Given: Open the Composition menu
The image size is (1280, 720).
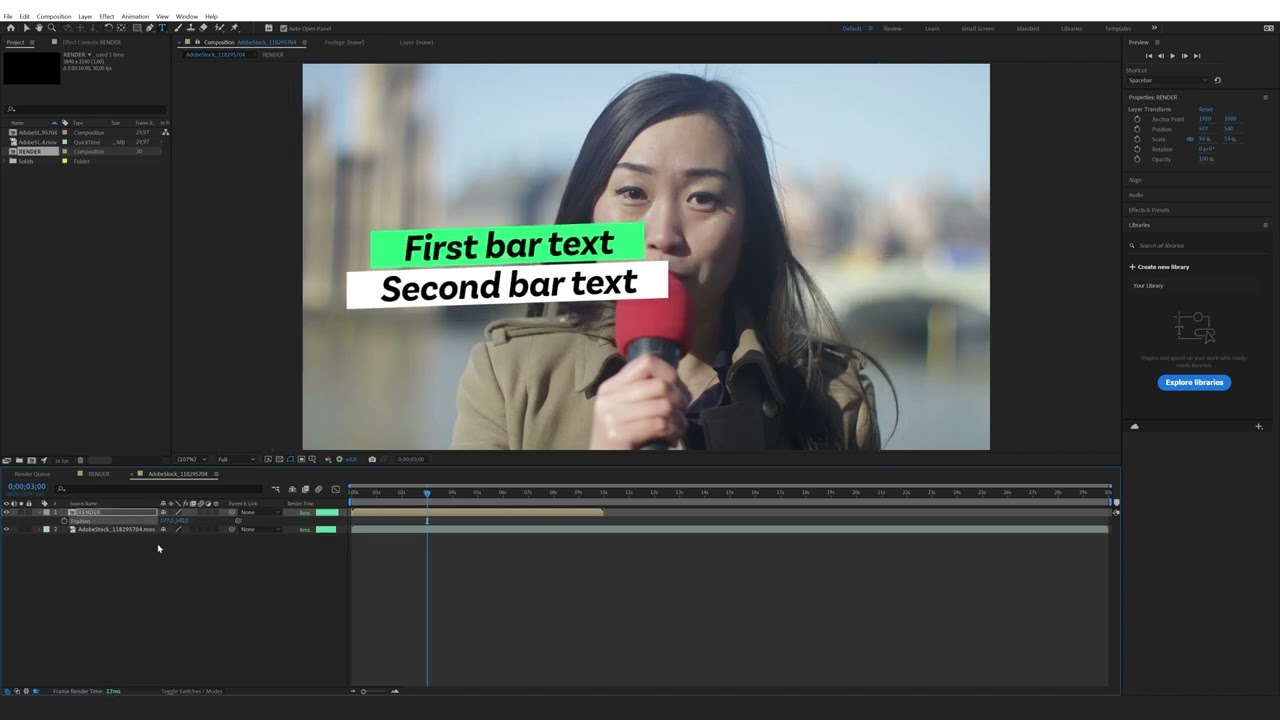Looking at the screenshot, I should tap(54, 16).
